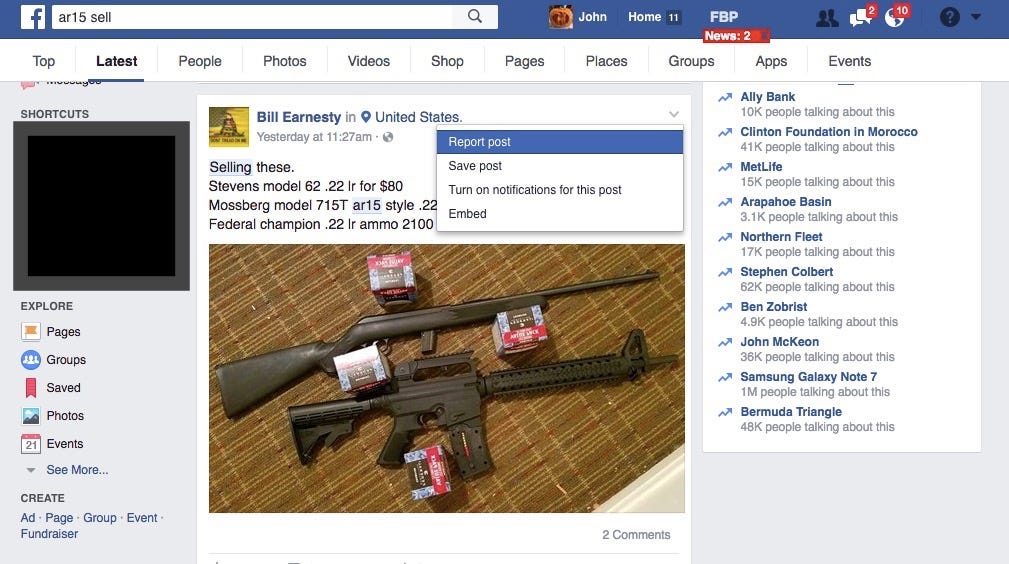Expand the account menu arrow in top bar
Screen dimensions: 1009x564
[x=976, y=17]
